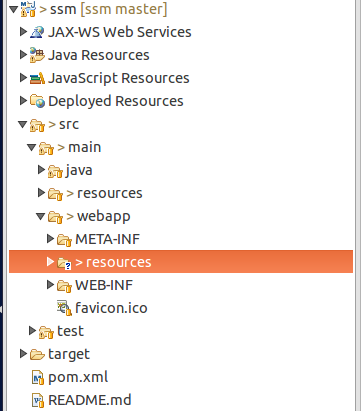Click the untracked resources folder question-mark icon

tap(64, 263)
